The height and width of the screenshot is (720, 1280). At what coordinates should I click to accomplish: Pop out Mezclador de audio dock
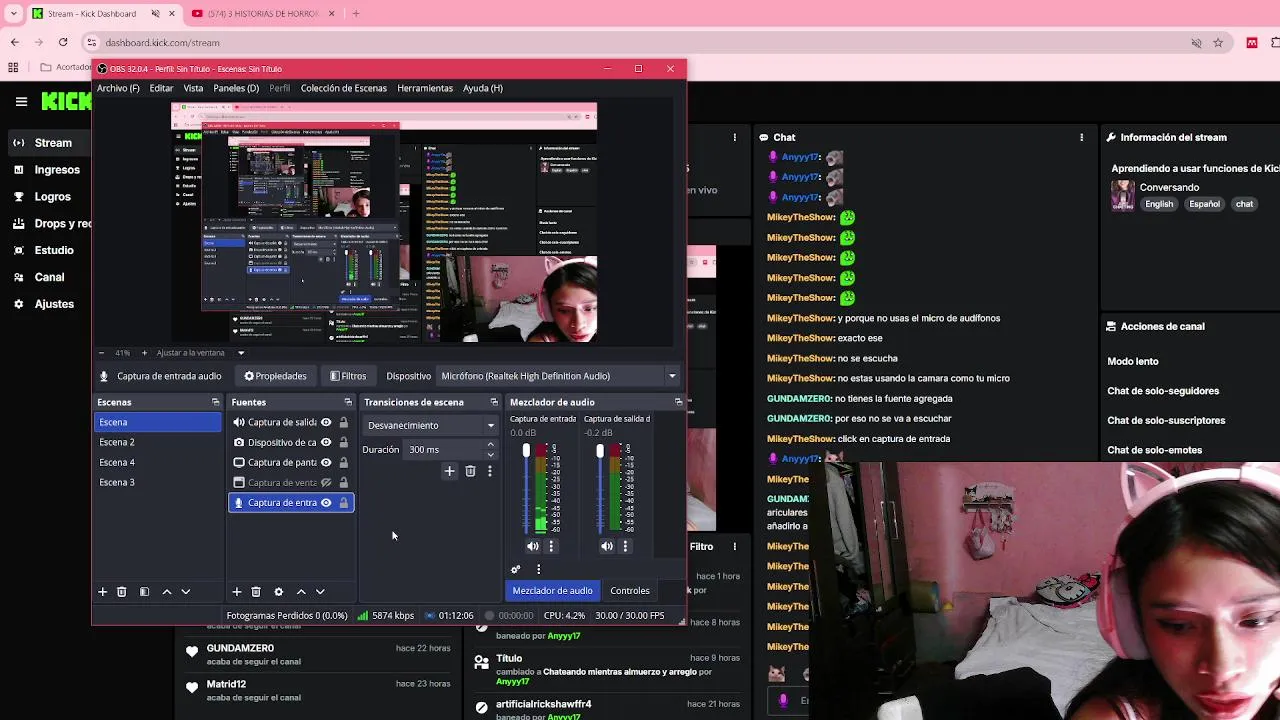678,402
